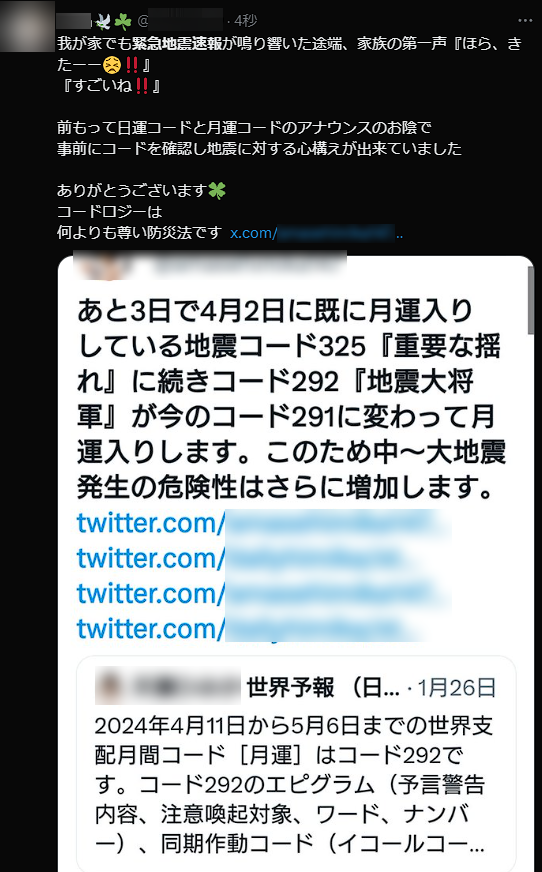Open the 4秒 timestamp permalink
This screenshot has width=542, height=872.
(x=245, y=21)
